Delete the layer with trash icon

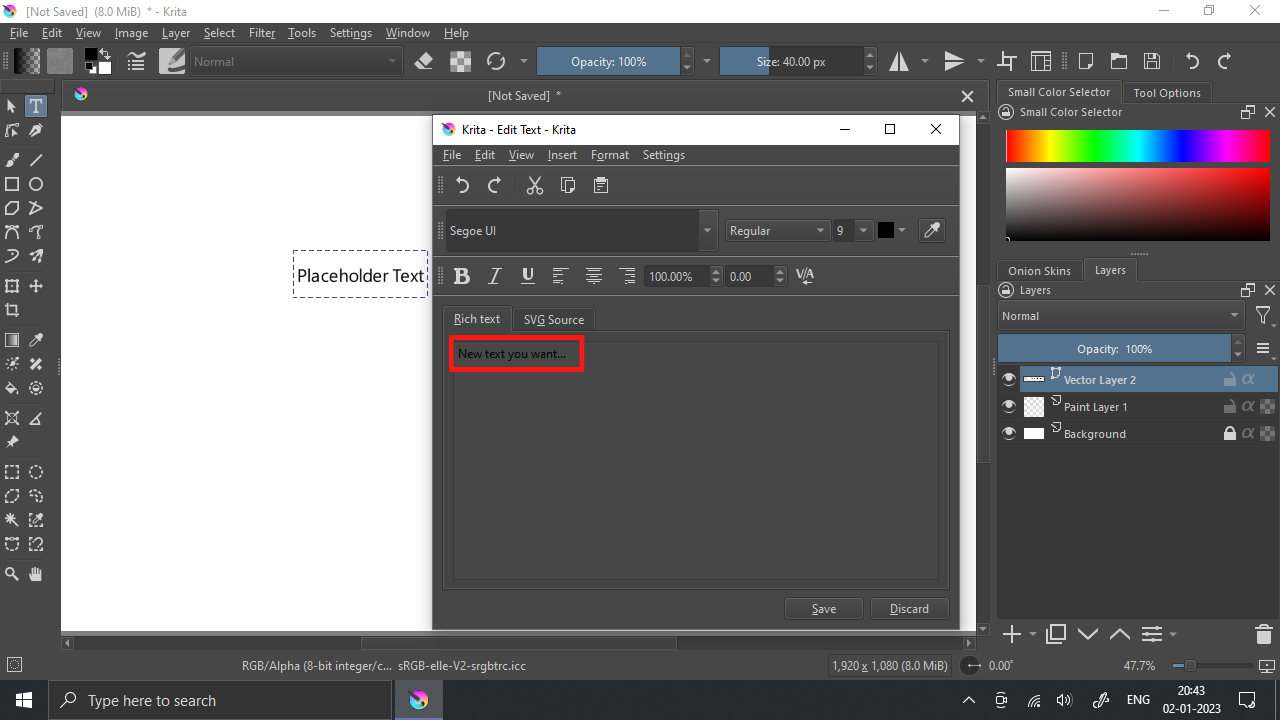(x=1263, y=634)
